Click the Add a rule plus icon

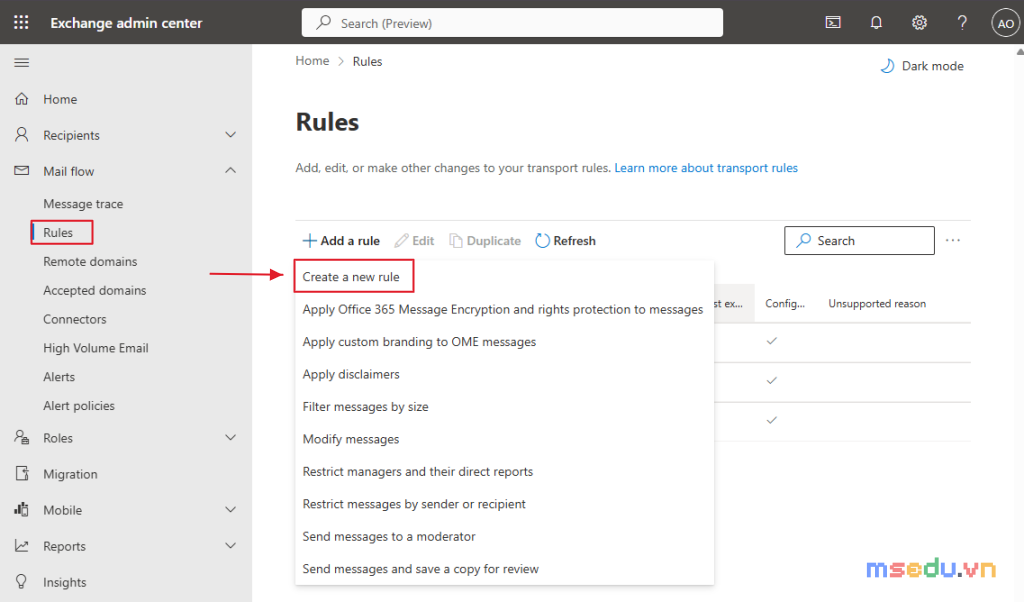tap(310, 241)
